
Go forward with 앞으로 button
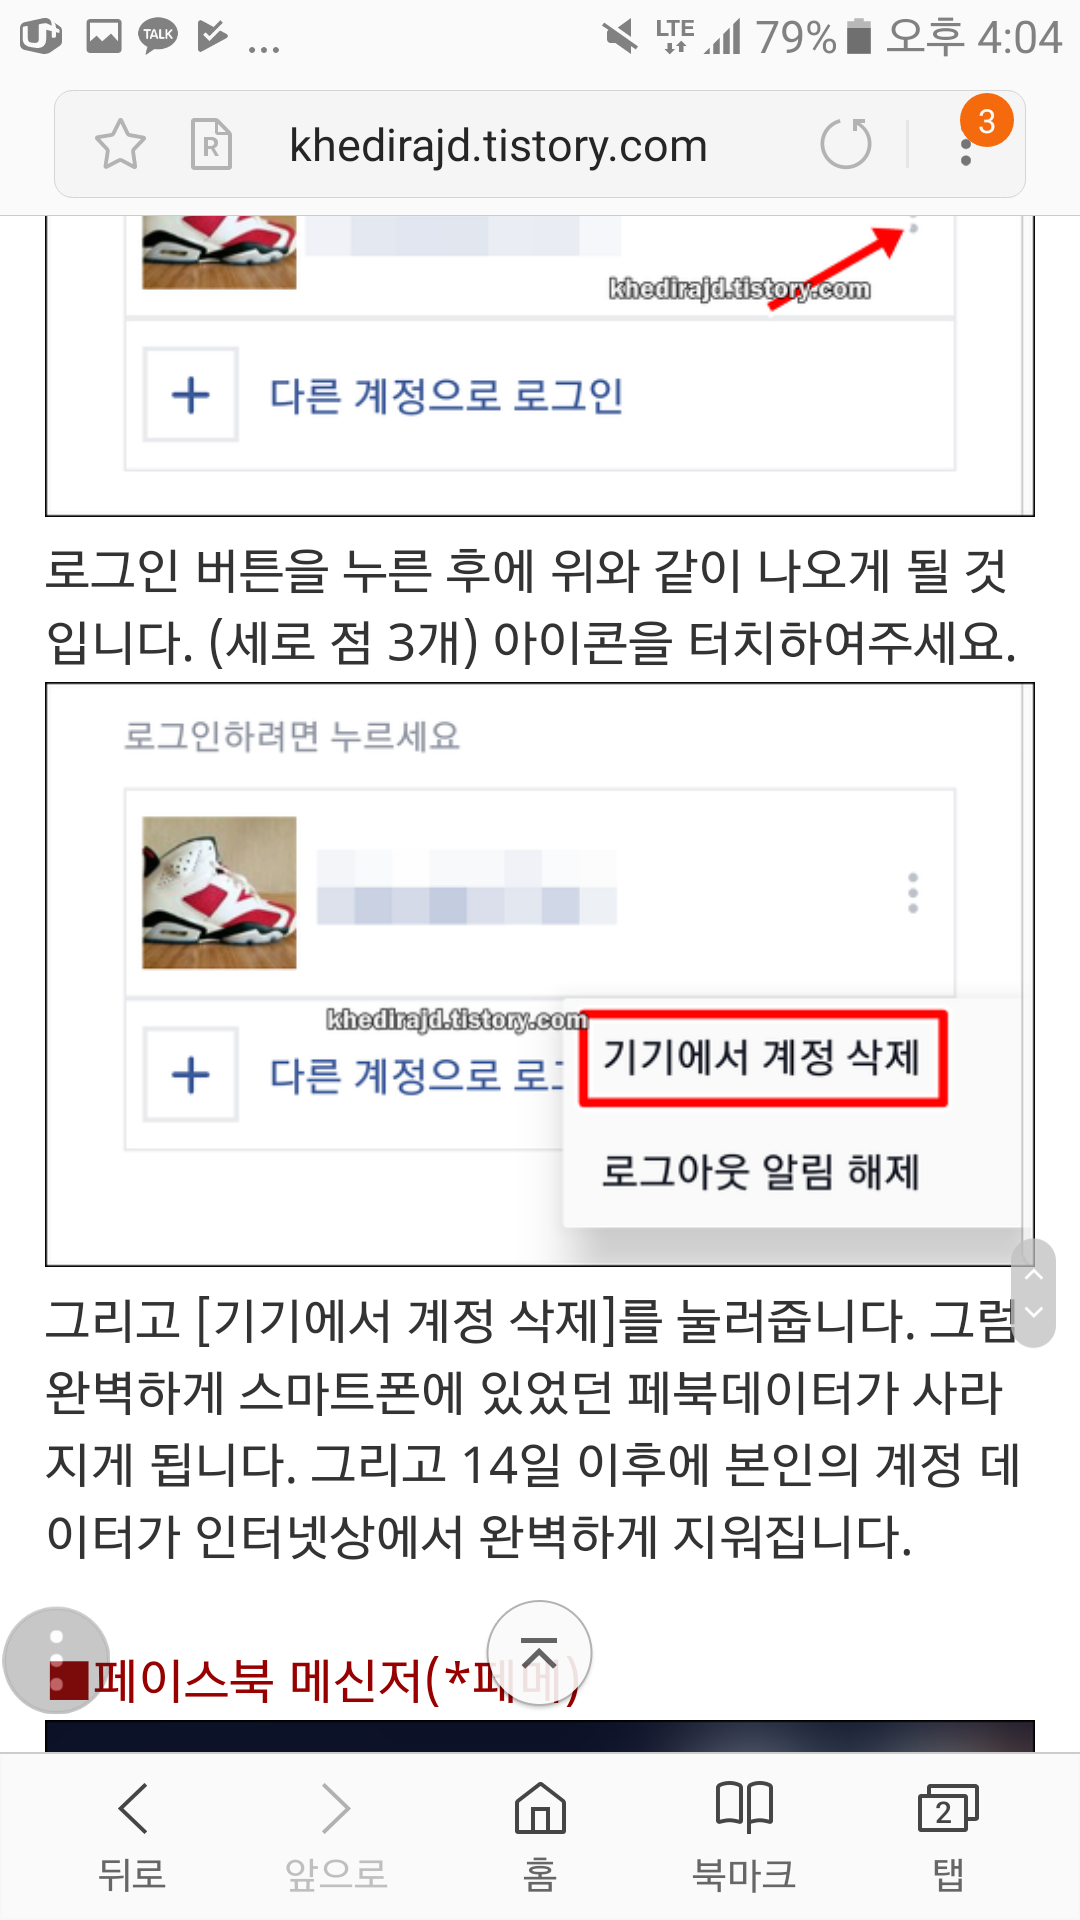pyautogui.click(x=336, y=1836)
